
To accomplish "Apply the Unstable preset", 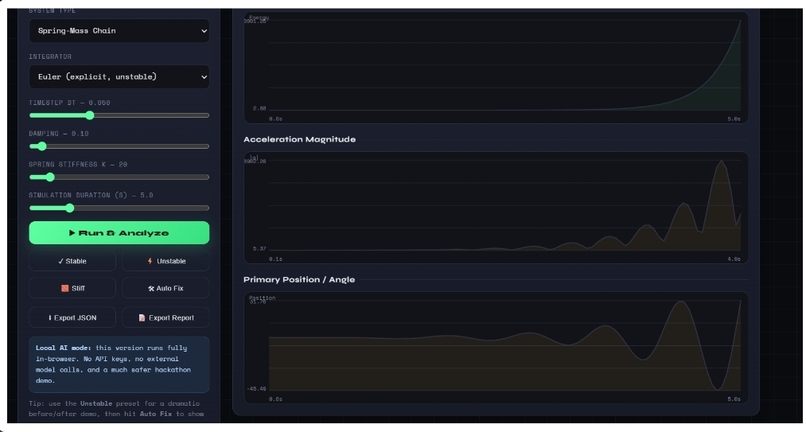I will click(166, 261).
